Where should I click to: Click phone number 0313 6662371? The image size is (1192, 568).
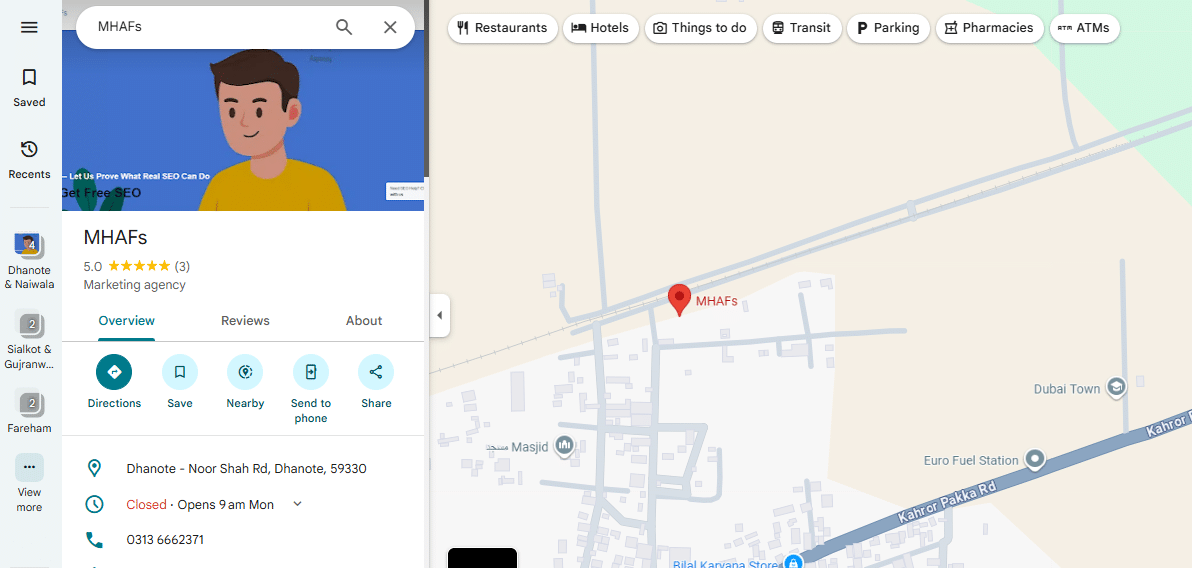[165, 540]
